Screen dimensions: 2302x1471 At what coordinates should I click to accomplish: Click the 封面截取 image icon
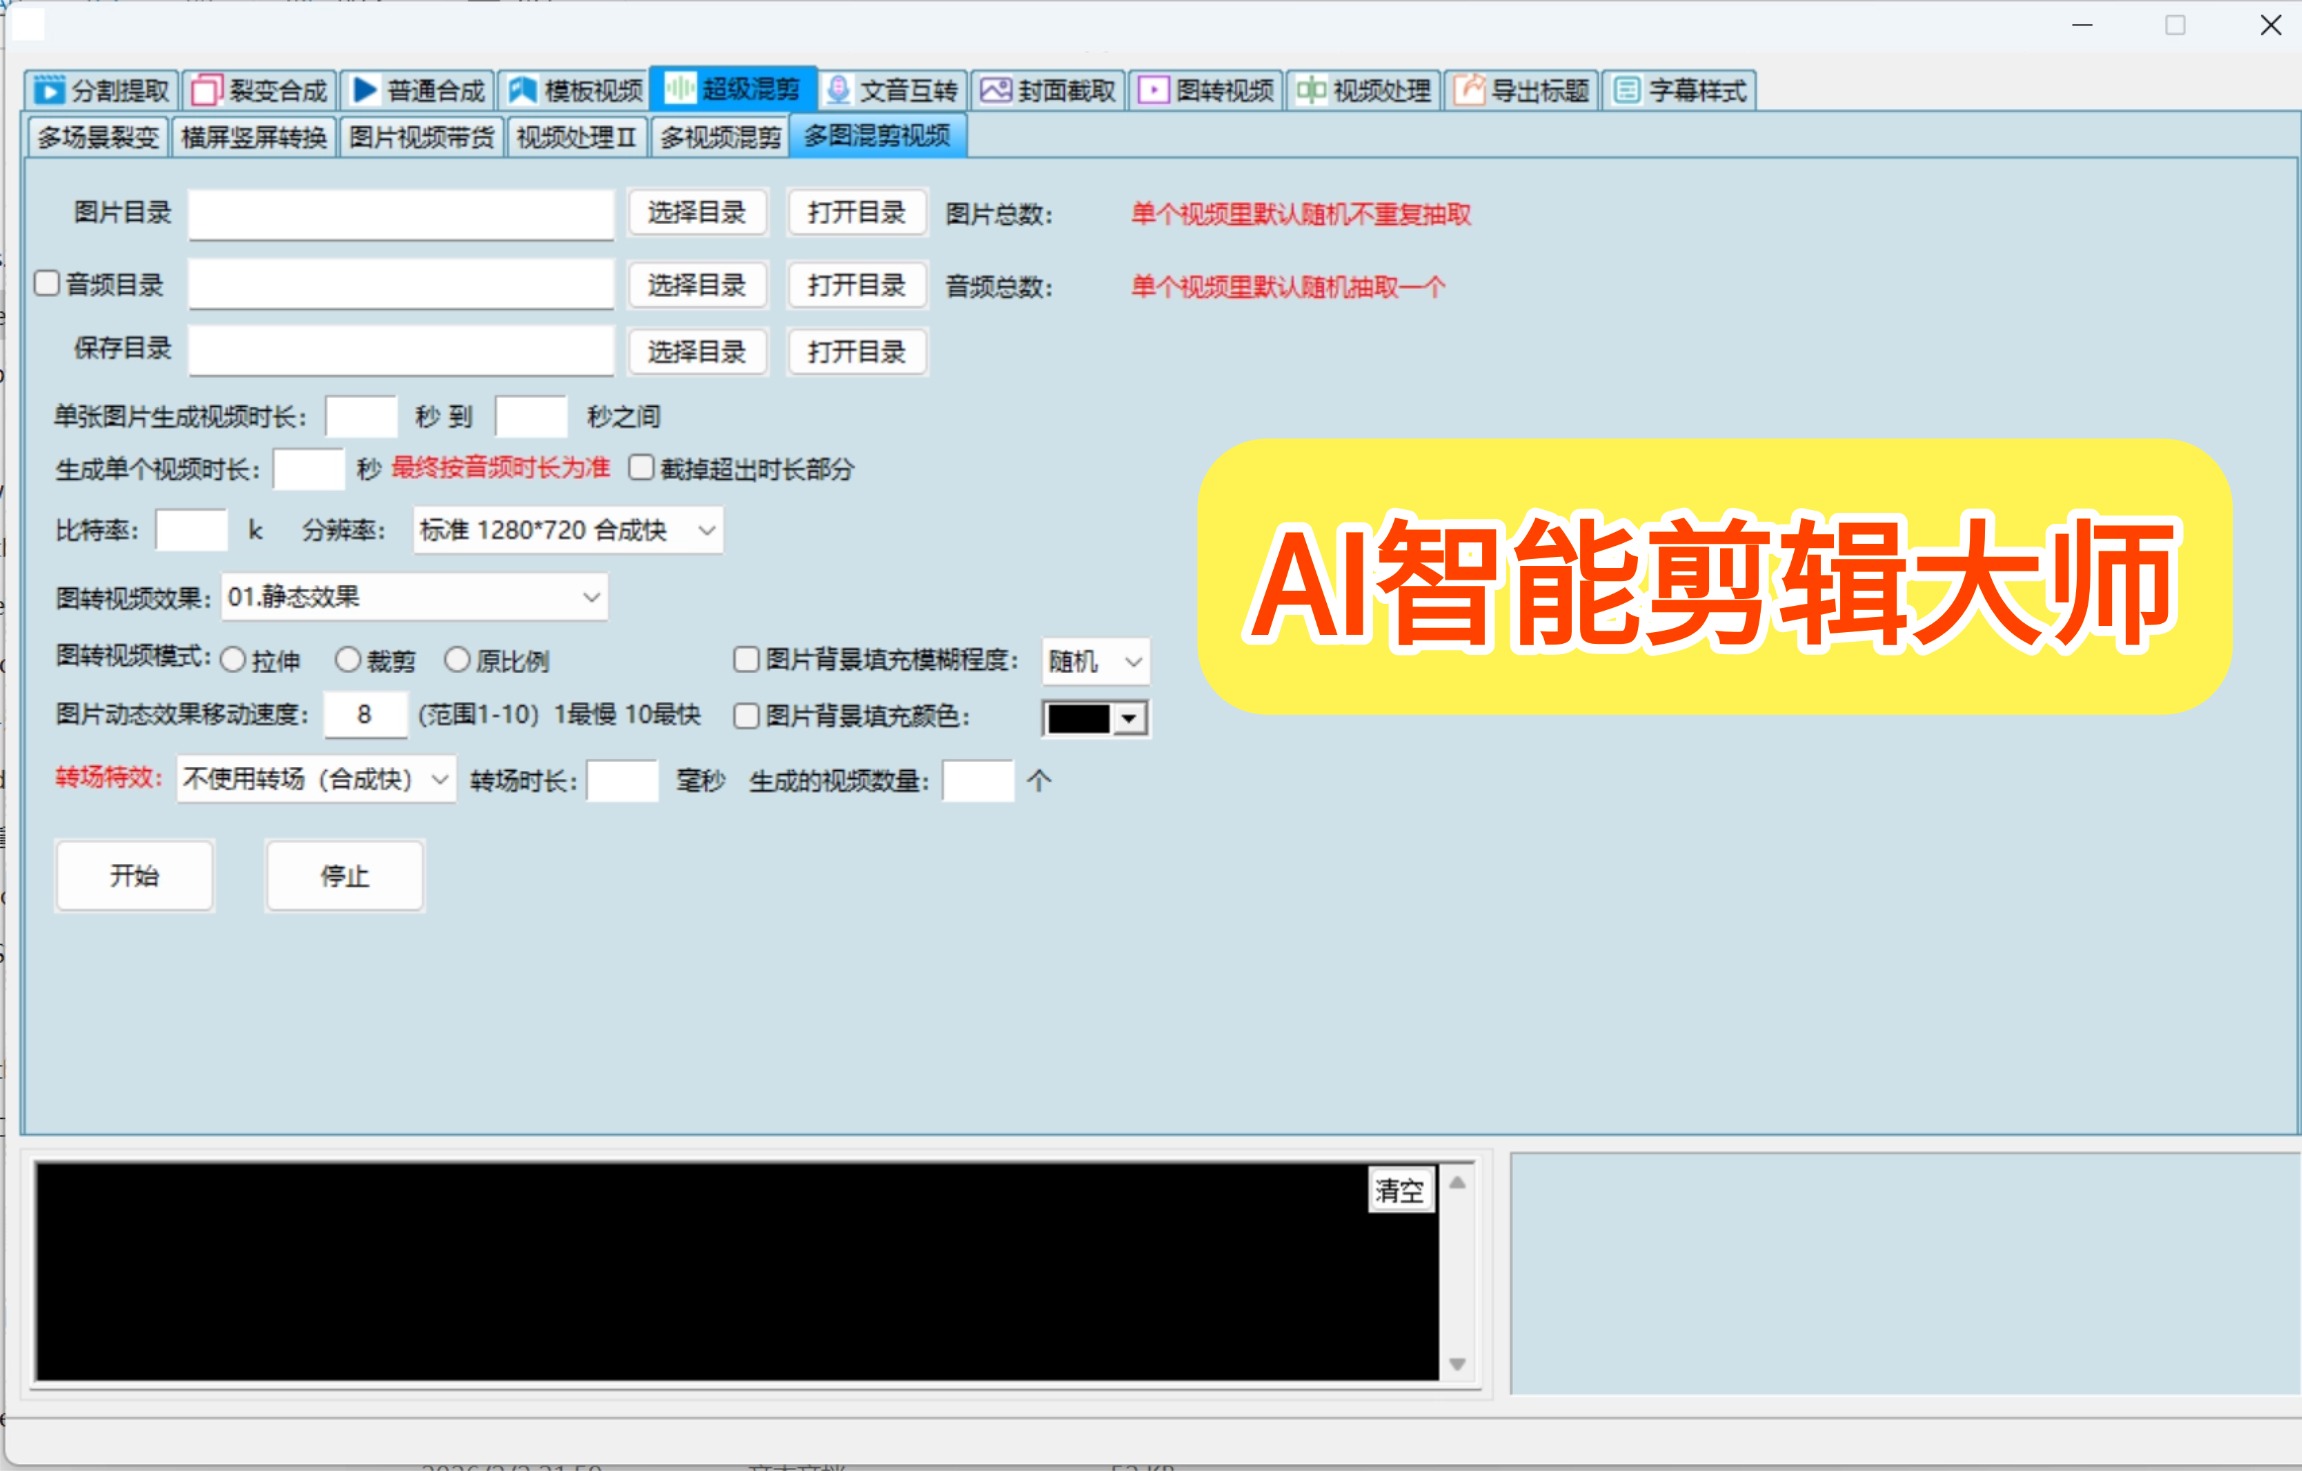[x=995, y=89]
